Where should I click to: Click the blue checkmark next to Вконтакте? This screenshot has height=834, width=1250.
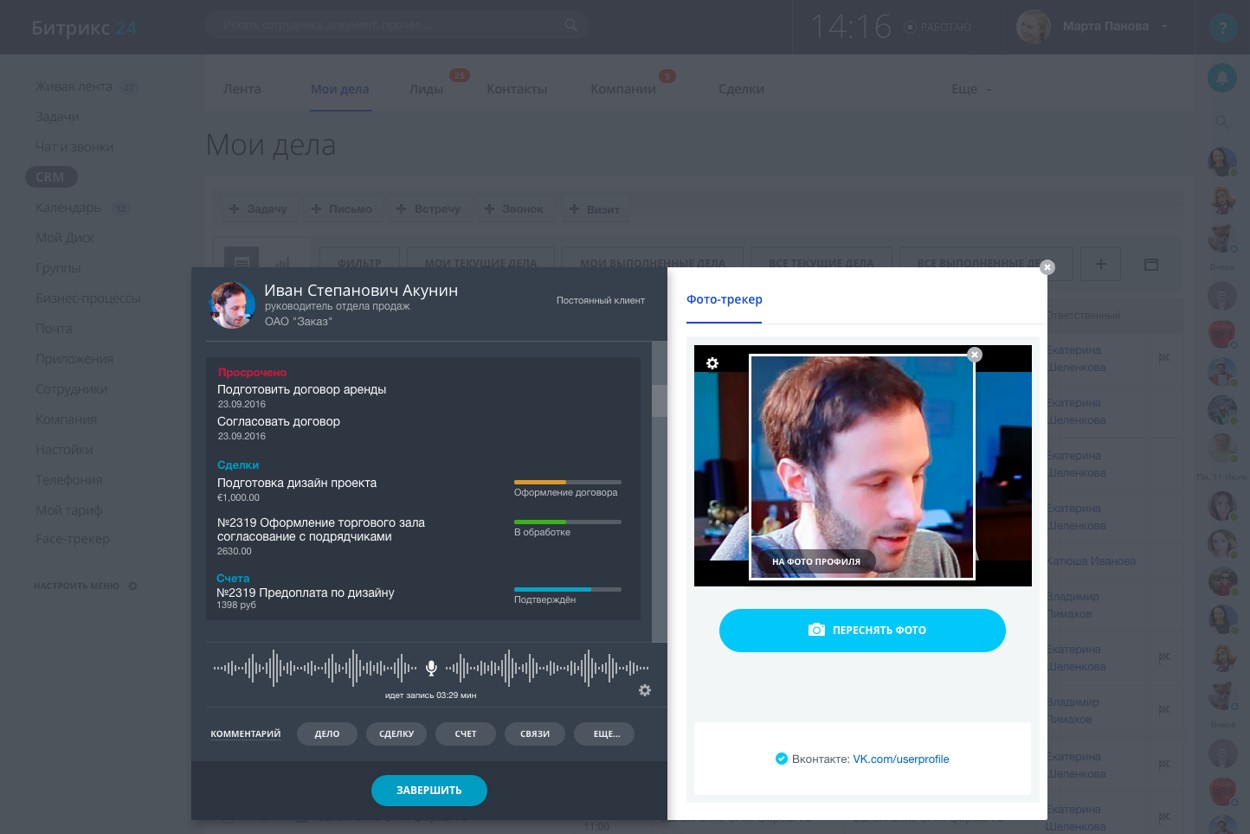click(781, 759)
